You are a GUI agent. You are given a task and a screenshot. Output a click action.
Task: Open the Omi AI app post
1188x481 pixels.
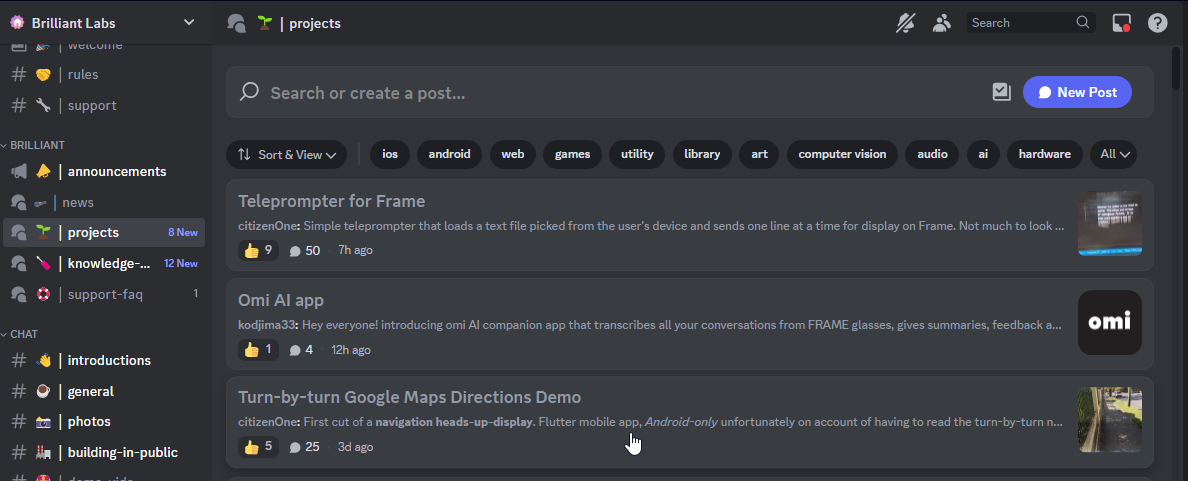click(689, 324)
